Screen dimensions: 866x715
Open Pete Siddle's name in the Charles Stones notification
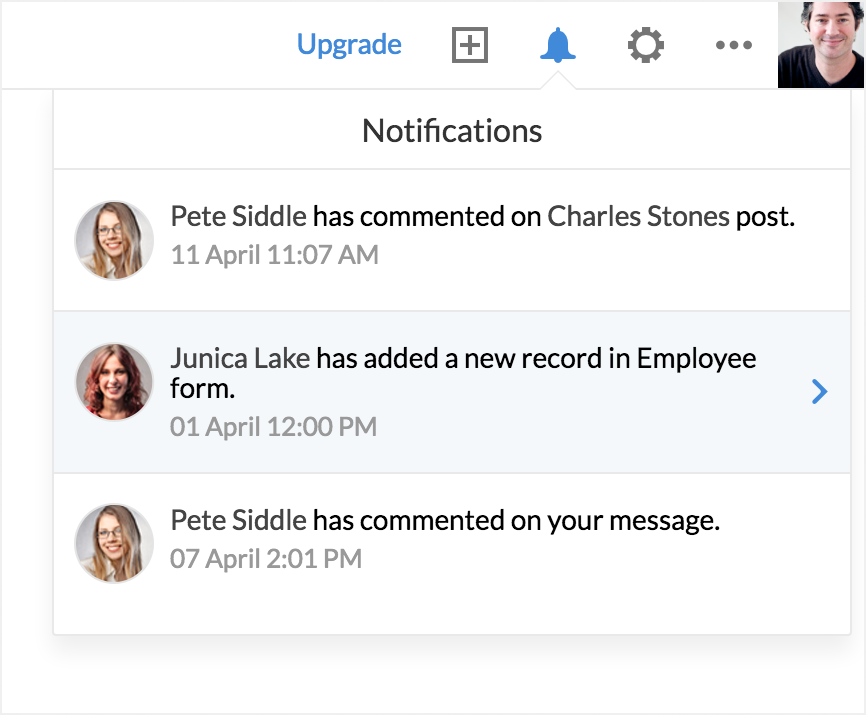pyautogui.click(x=238, y=217)
